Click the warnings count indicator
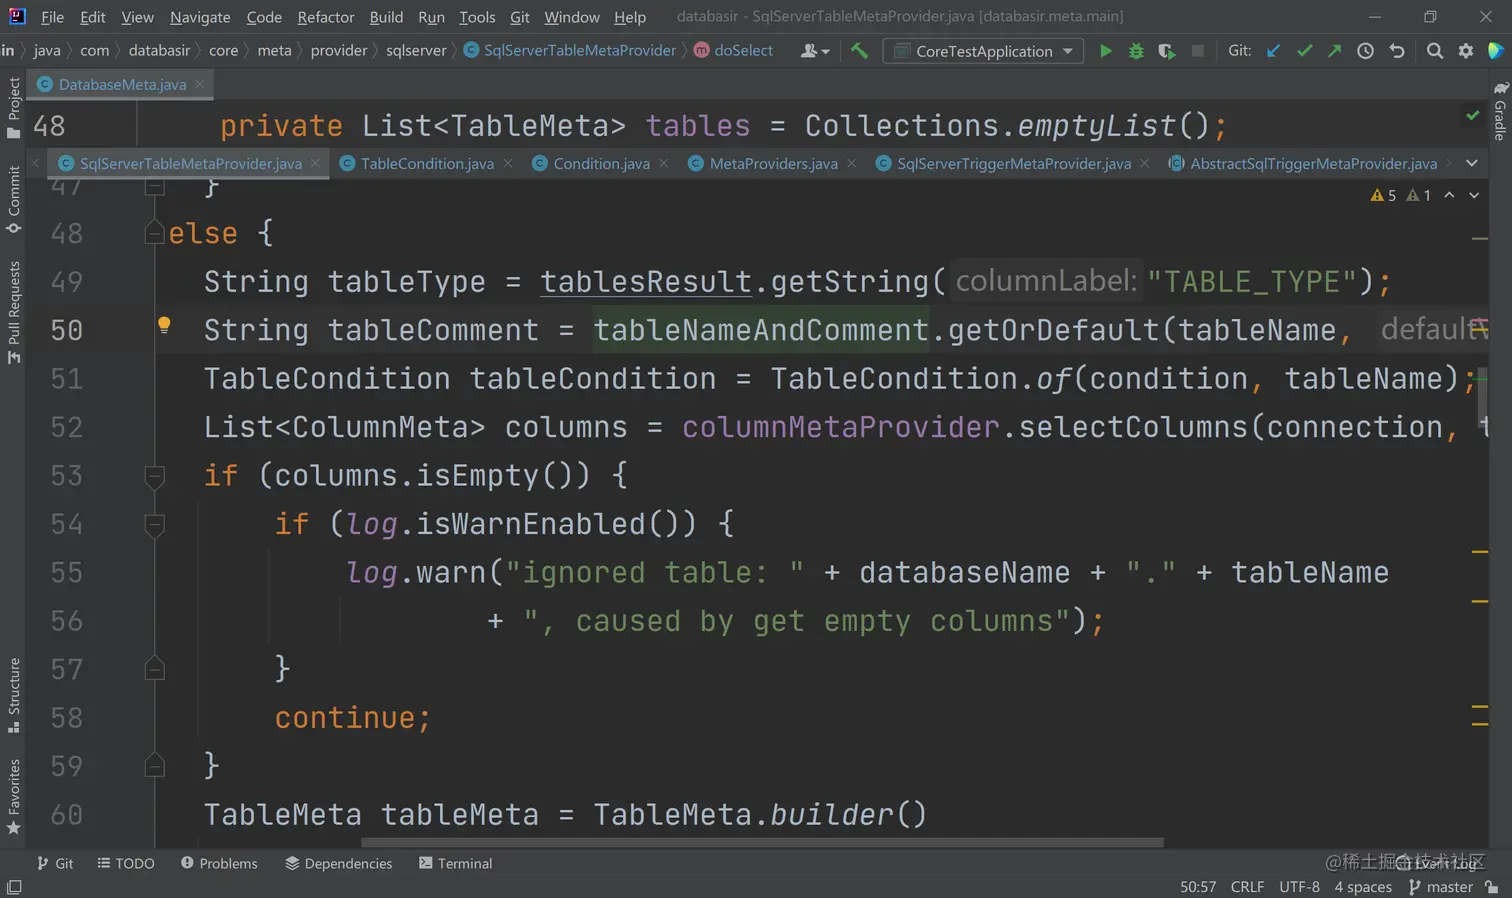This screenshot has width=1512, height=898. 1384,195
